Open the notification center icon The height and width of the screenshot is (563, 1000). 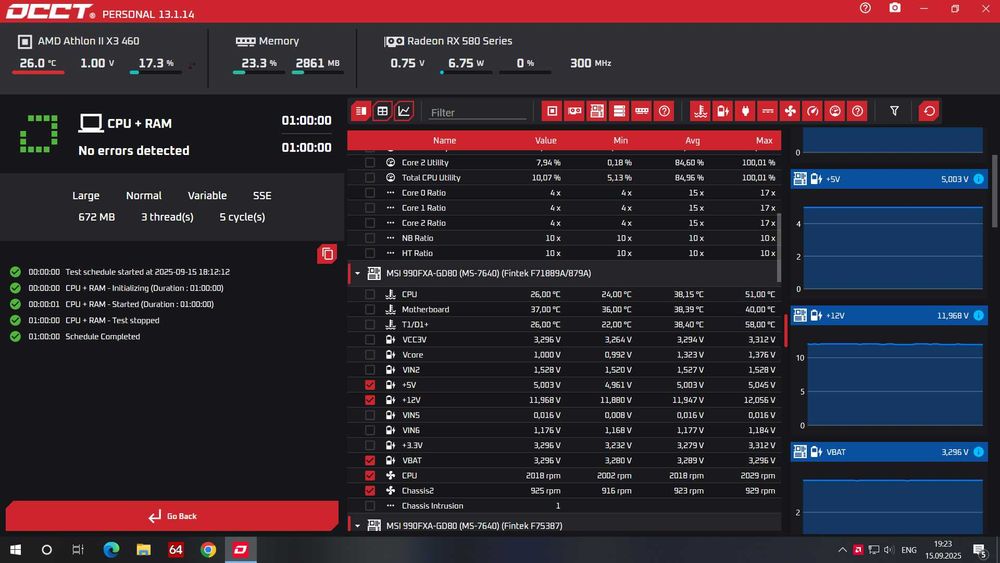[x=981, y=550]
